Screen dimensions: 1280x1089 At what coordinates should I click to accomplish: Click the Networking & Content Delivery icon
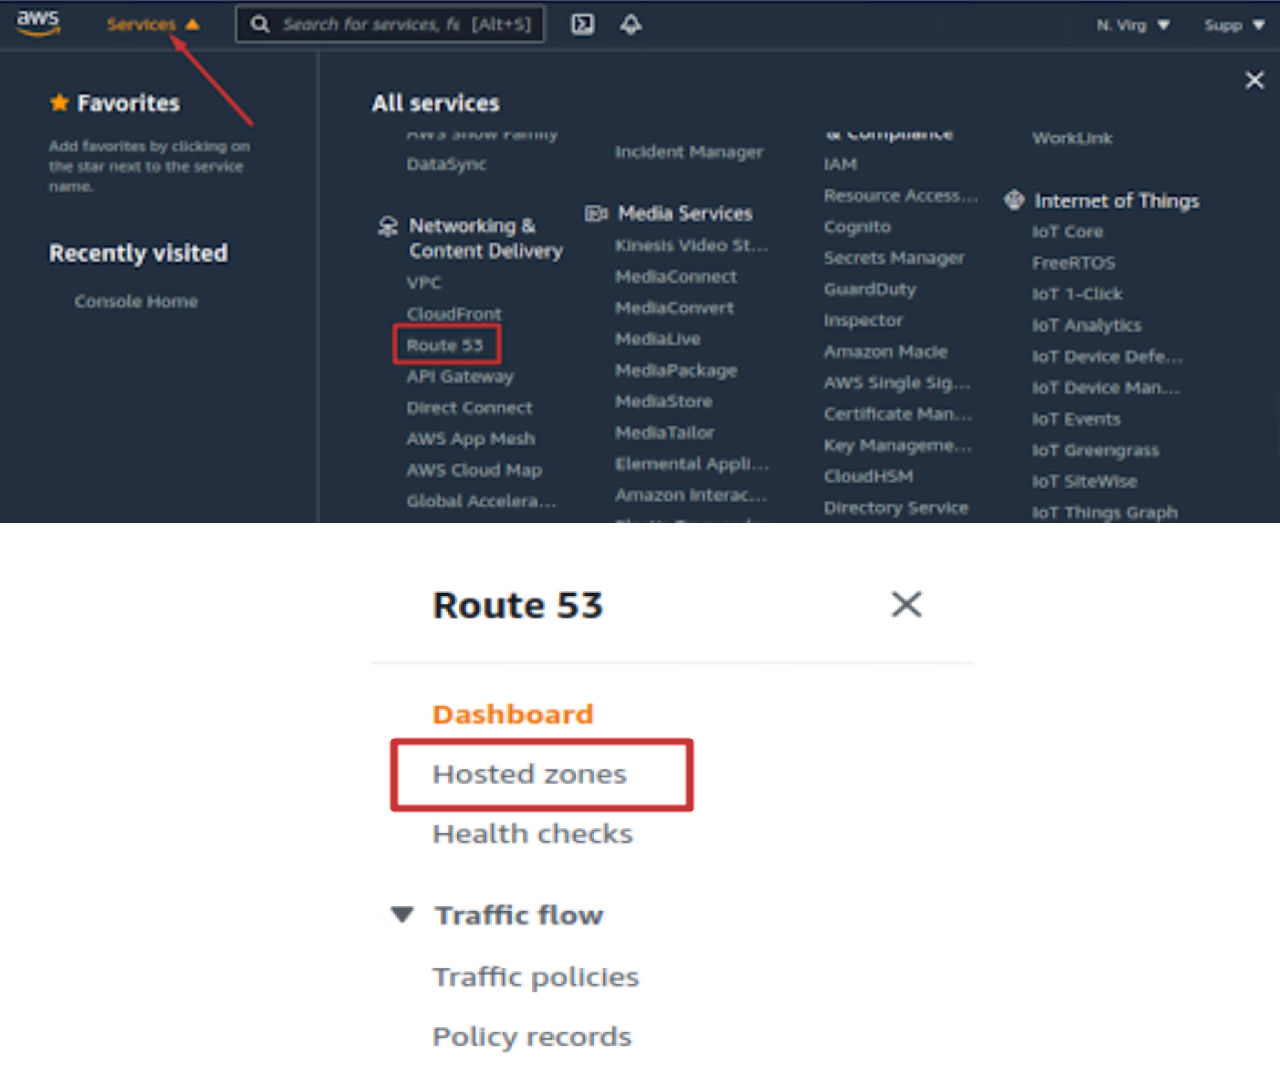click(x=388, y=226)
